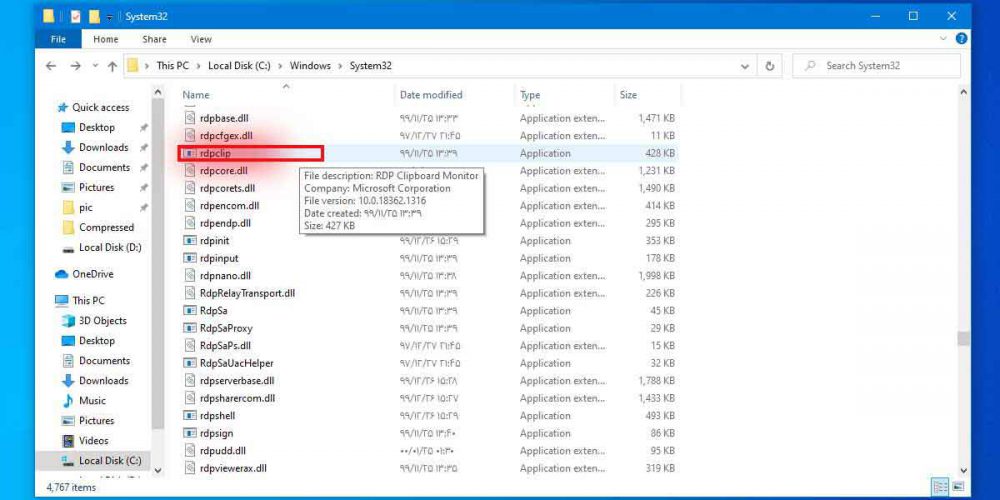1000x500 pixels.
Task: Open 3D Objects in navigation pane
Action: tap(102, 321)
